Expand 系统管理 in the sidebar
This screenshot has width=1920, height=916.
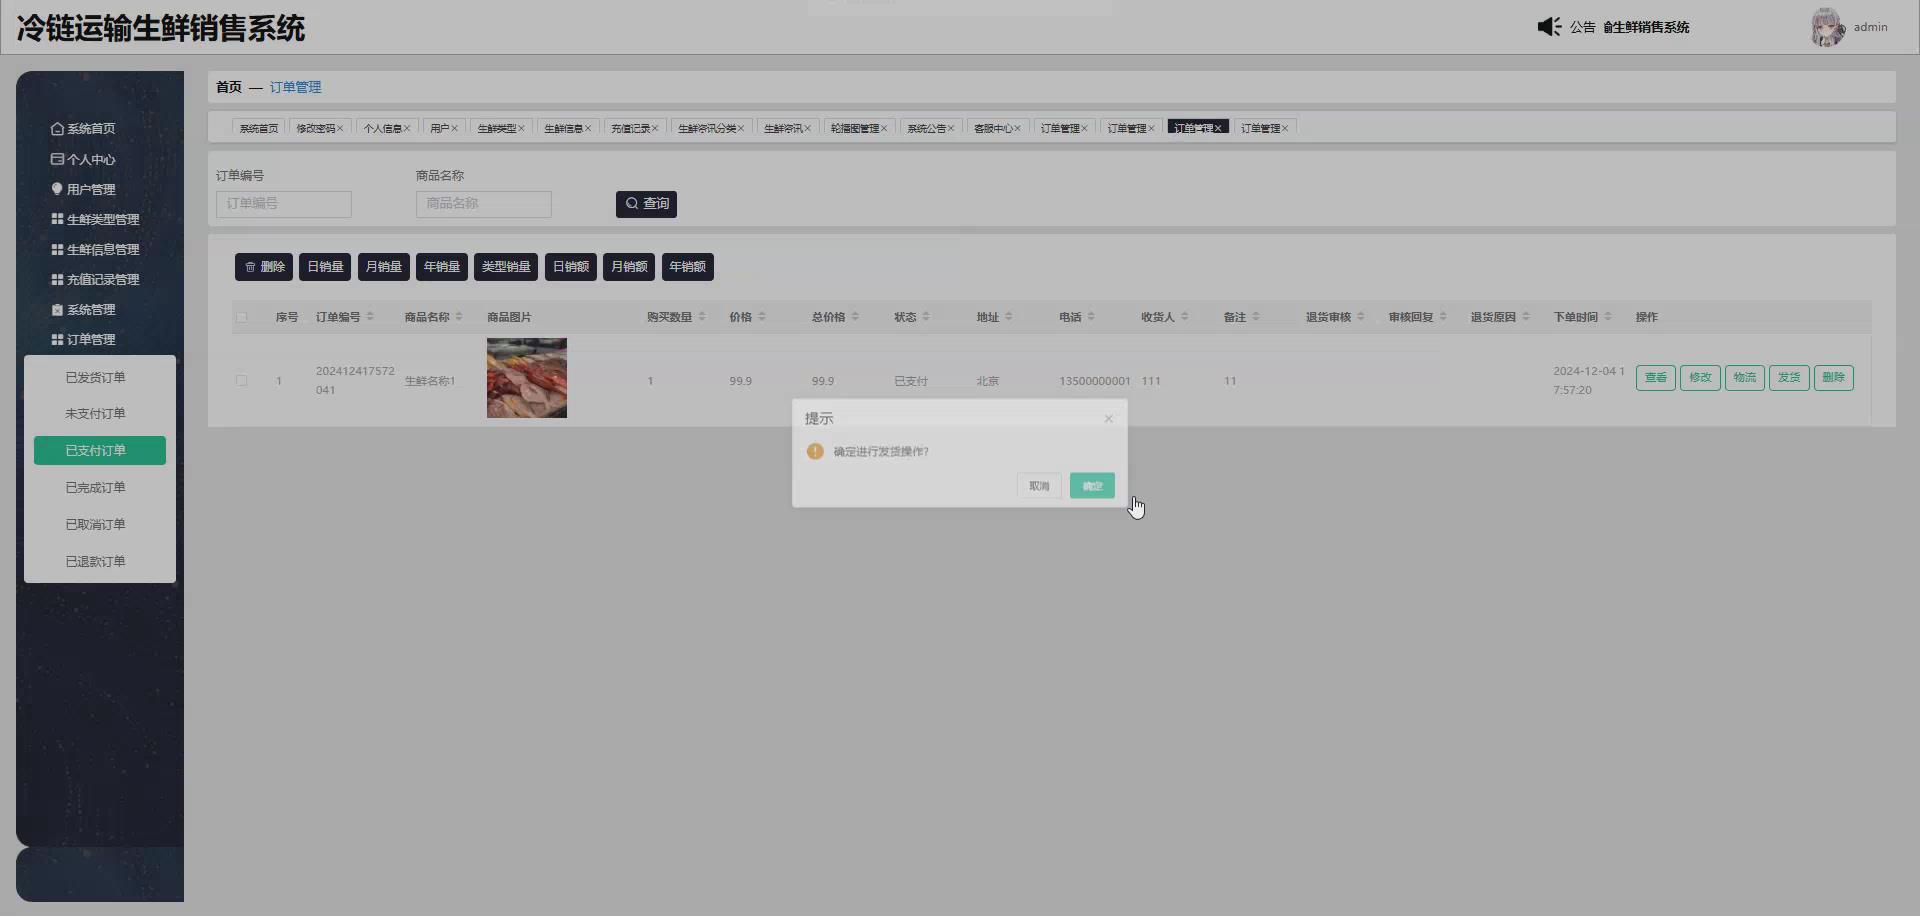pos(84,309)
